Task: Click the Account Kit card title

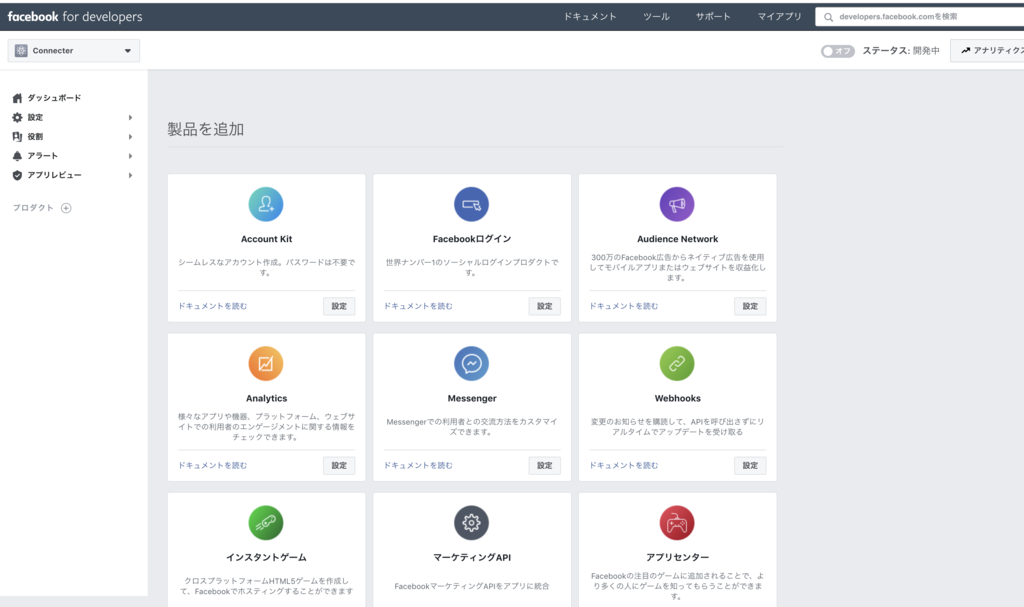Action: [266, 239]
